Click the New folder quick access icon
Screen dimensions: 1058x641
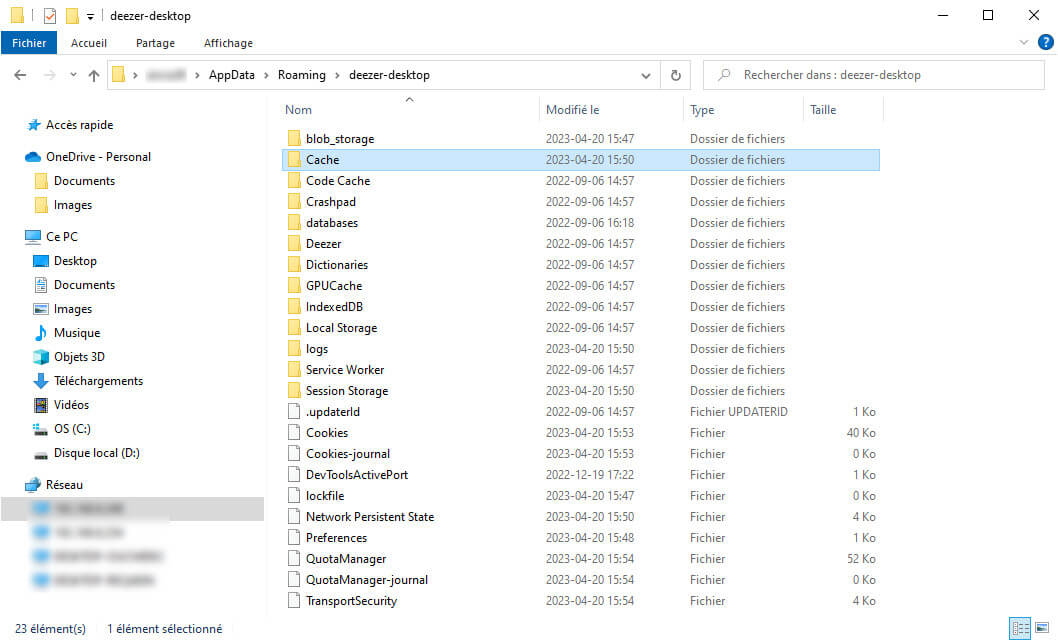pyautogui.click(x=72, y=15)
